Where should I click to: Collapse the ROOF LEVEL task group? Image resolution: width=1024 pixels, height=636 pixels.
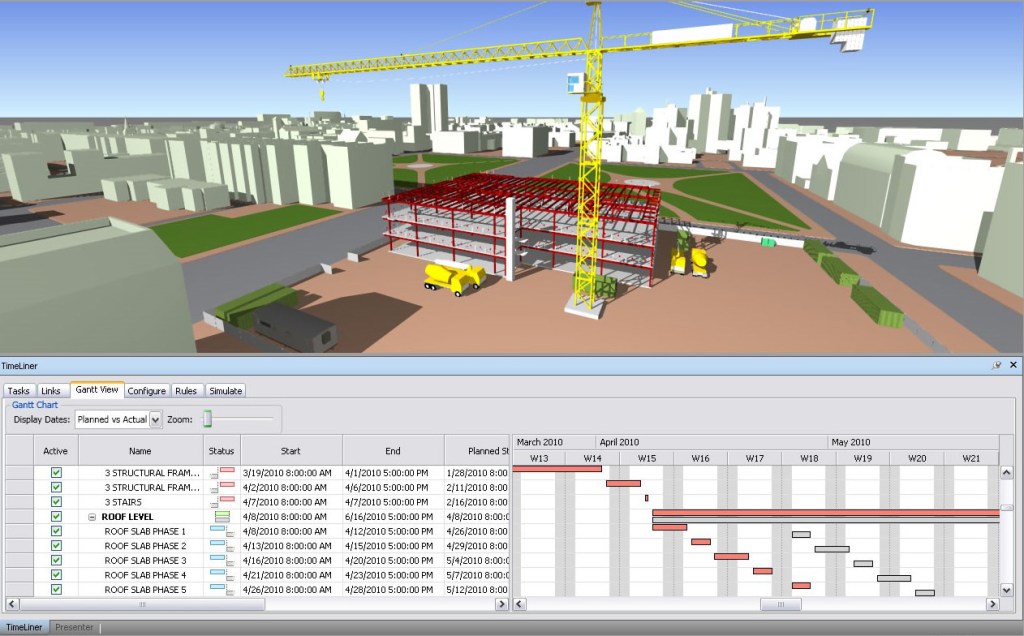point(92,517)
